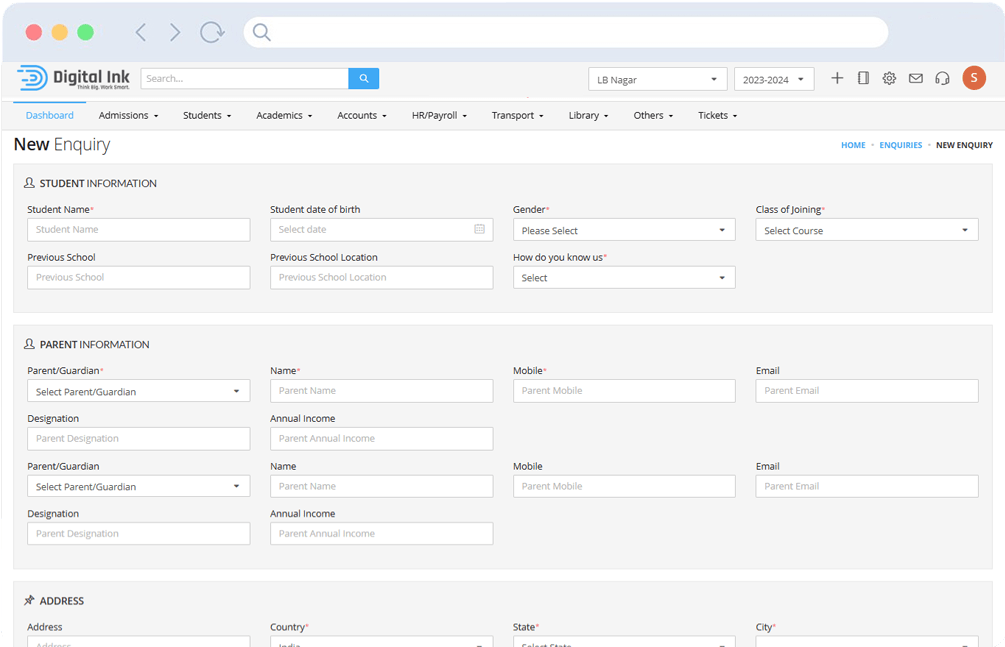The image size is (1005, 647).
Task: Open the orange user avatar S
Action: click(x=974, y=78)
